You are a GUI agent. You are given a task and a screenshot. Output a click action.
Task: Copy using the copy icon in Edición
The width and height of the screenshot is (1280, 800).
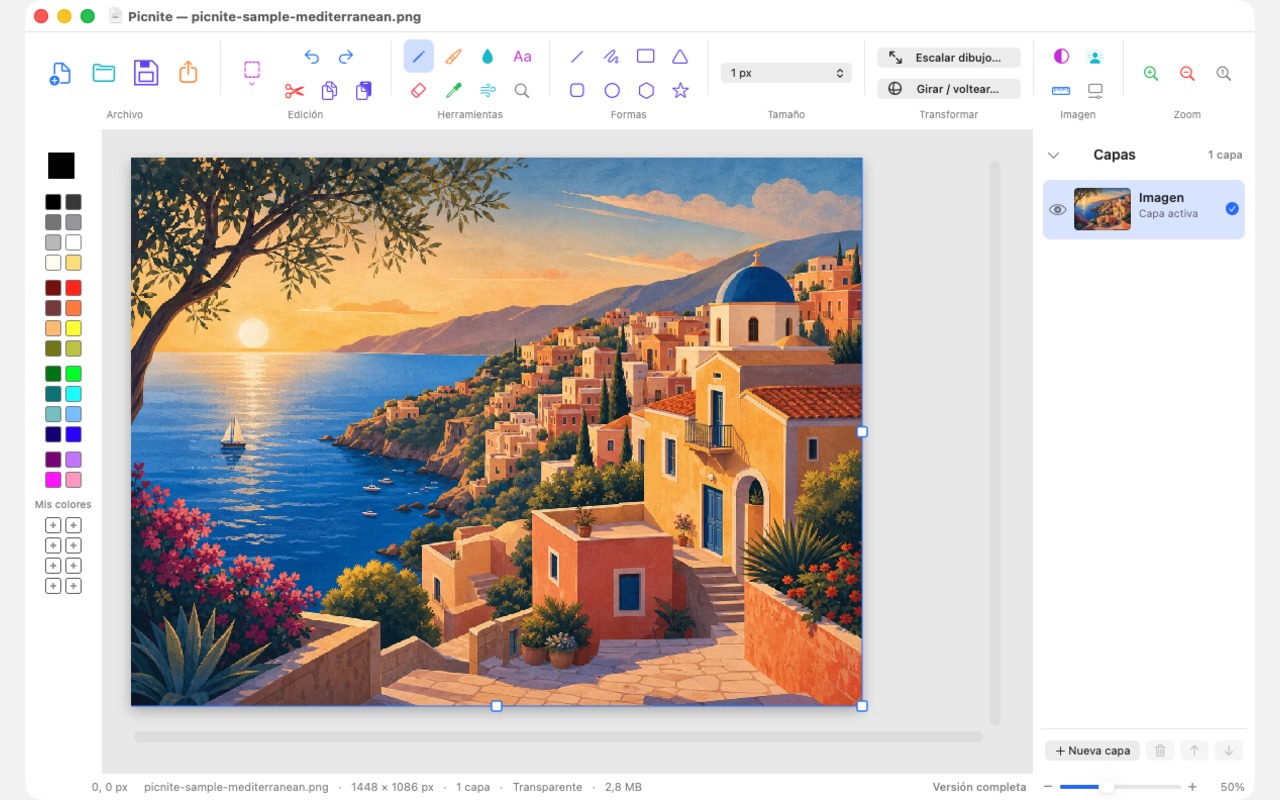pyautogui.click(x=329, y=91)
